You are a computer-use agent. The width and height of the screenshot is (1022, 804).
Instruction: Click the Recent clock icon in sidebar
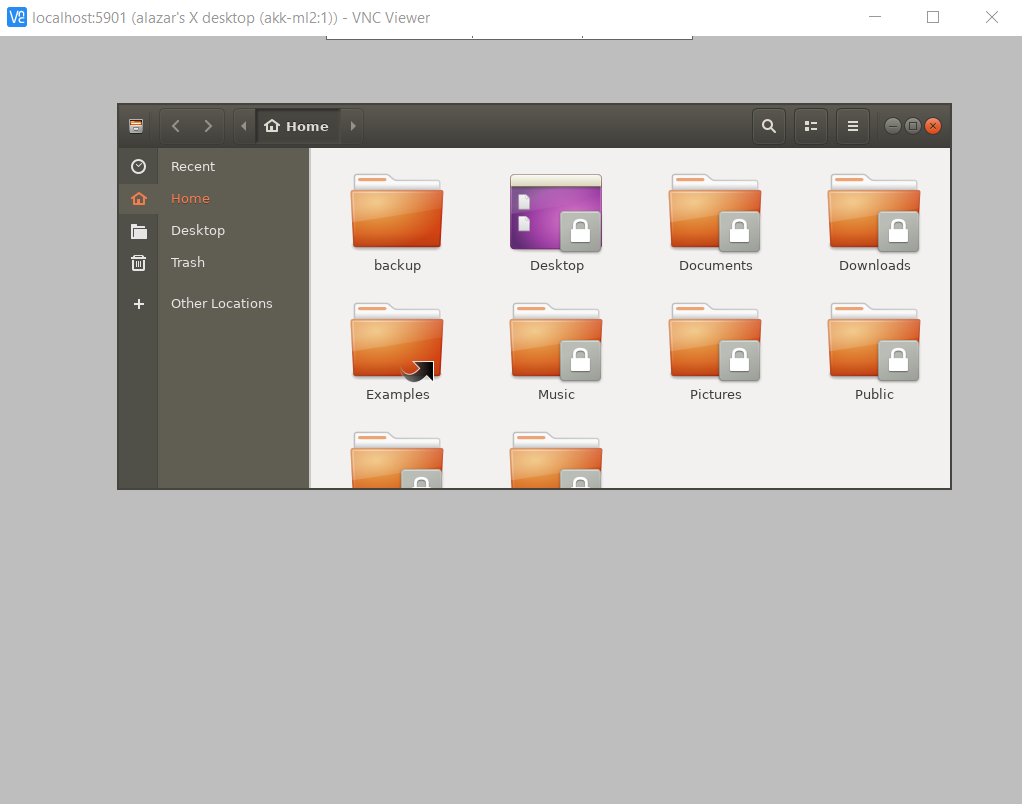[138, 166]
